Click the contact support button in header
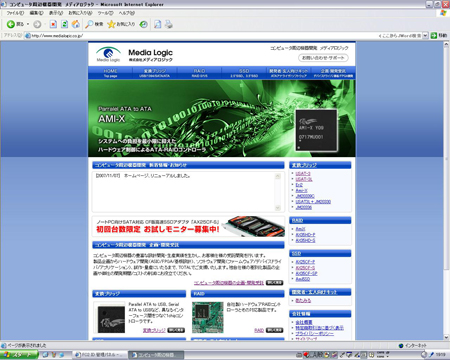This screenshot has height=360, width=450. pyautogui.click(x=323, y=58)
